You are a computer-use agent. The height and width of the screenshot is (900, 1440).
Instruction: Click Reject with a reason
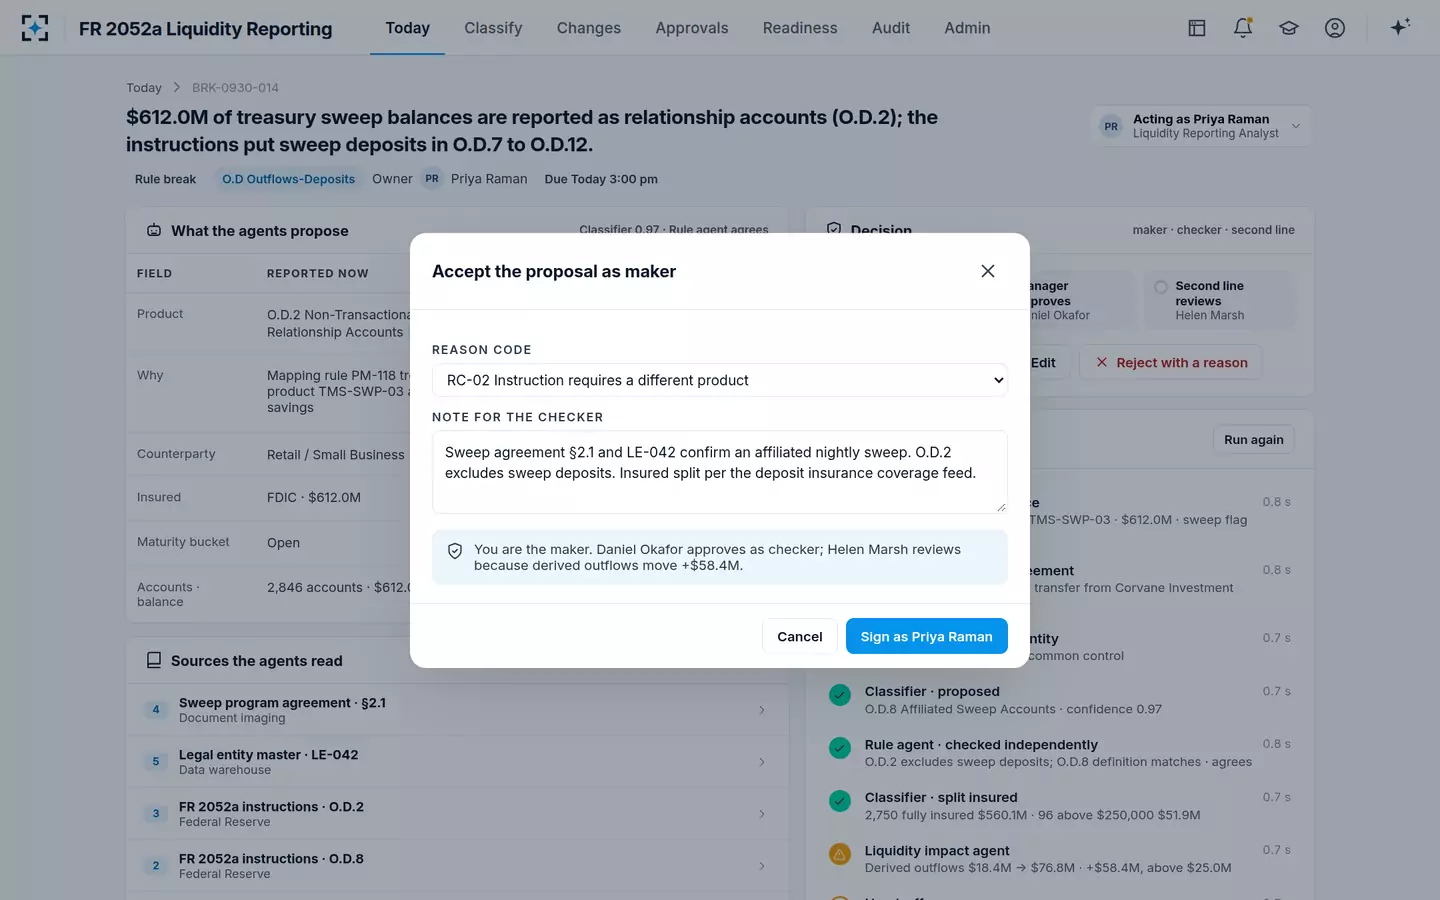pos(1171,362)
